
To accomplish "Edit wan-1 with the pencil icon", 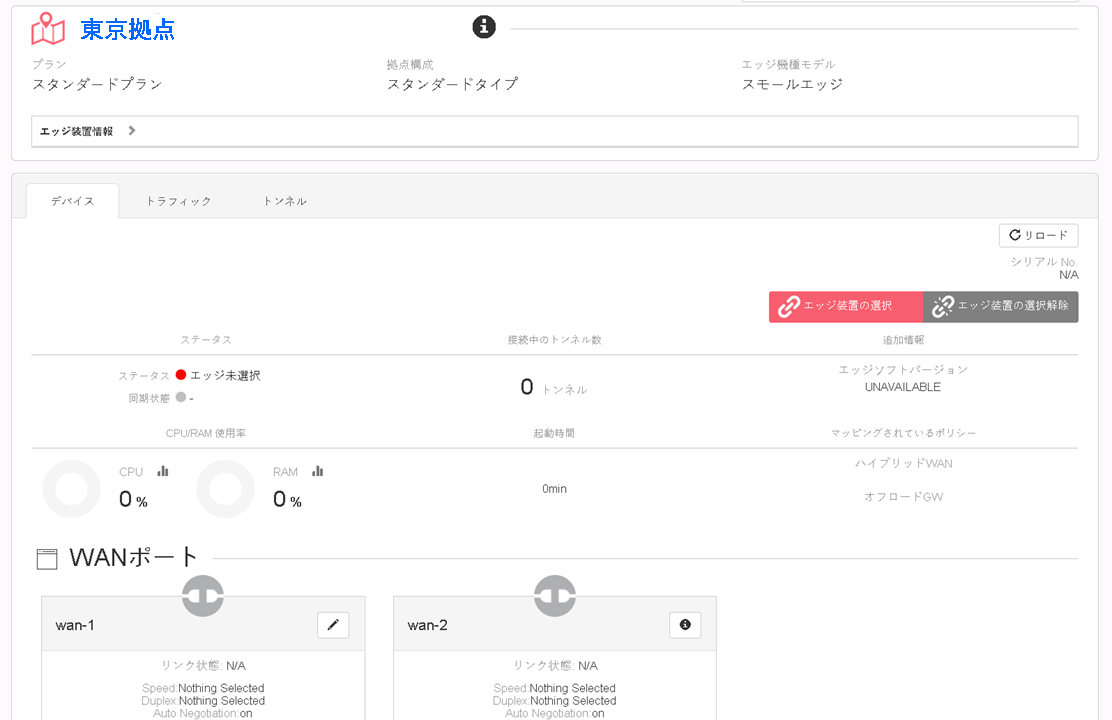I will [333, 625].
